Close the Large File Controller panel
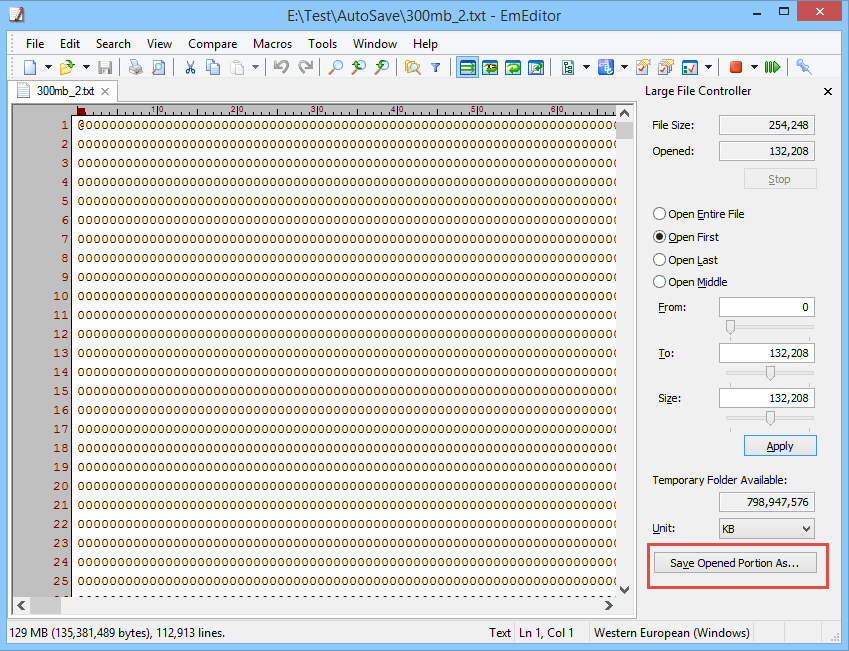This screenshot has height=651, width=849. [x=827, y=92]
